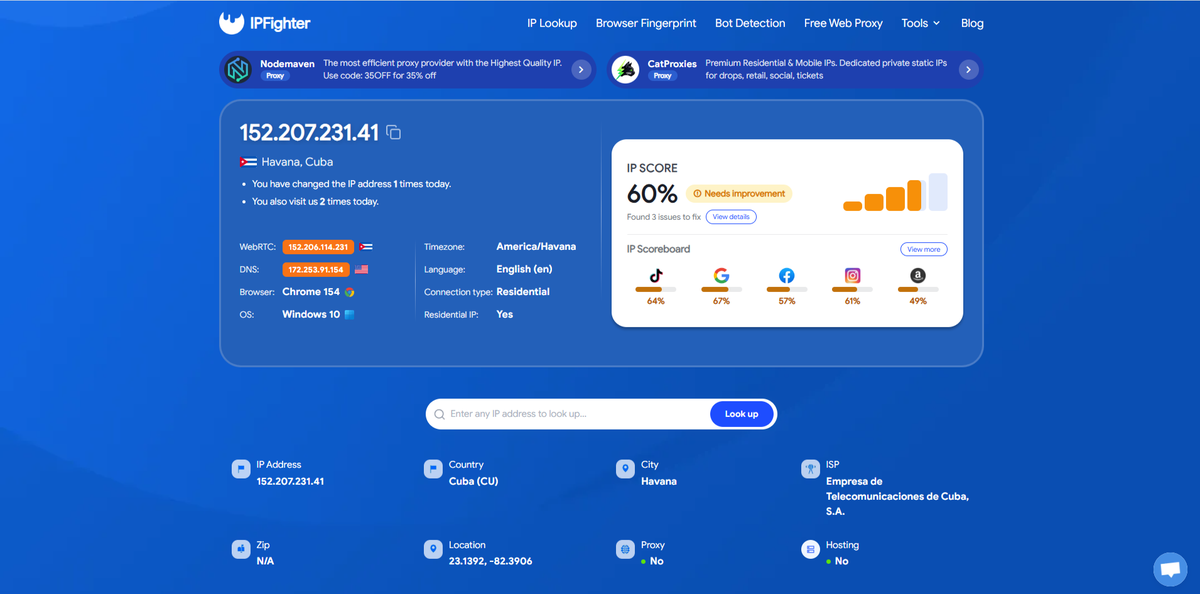Click the Hosting server icon
The image size is (1200, 594).
[810, 549]
